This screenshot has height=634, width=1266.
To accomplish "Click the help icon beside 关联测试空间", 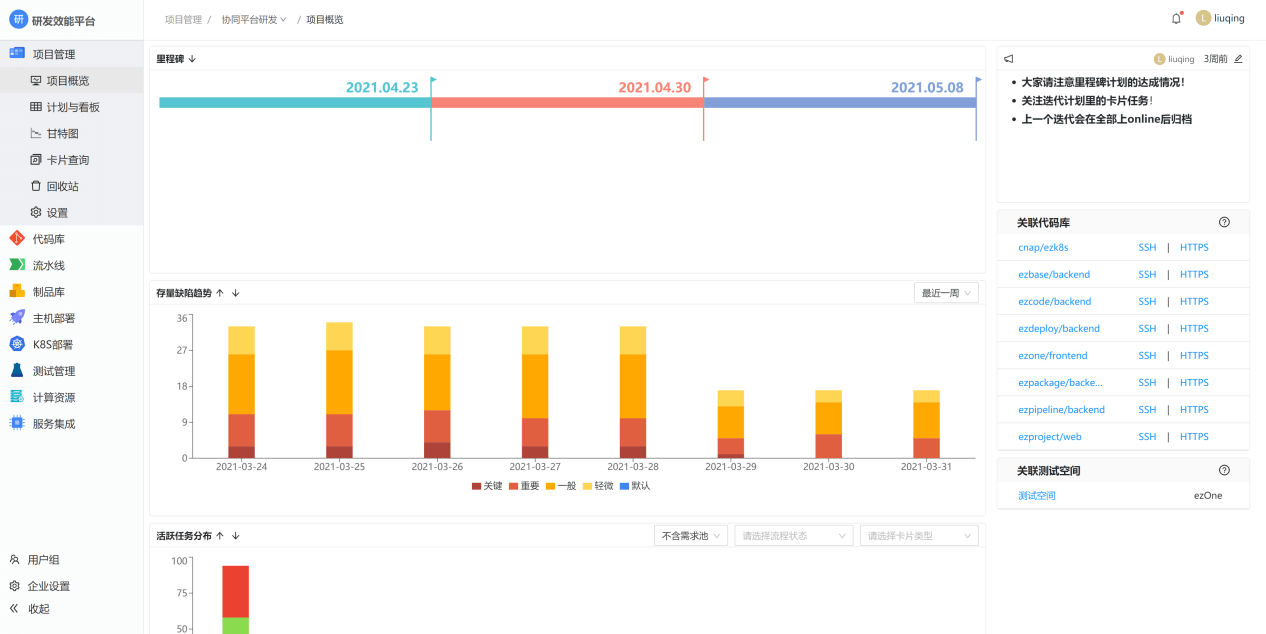I will [1224, 470].
